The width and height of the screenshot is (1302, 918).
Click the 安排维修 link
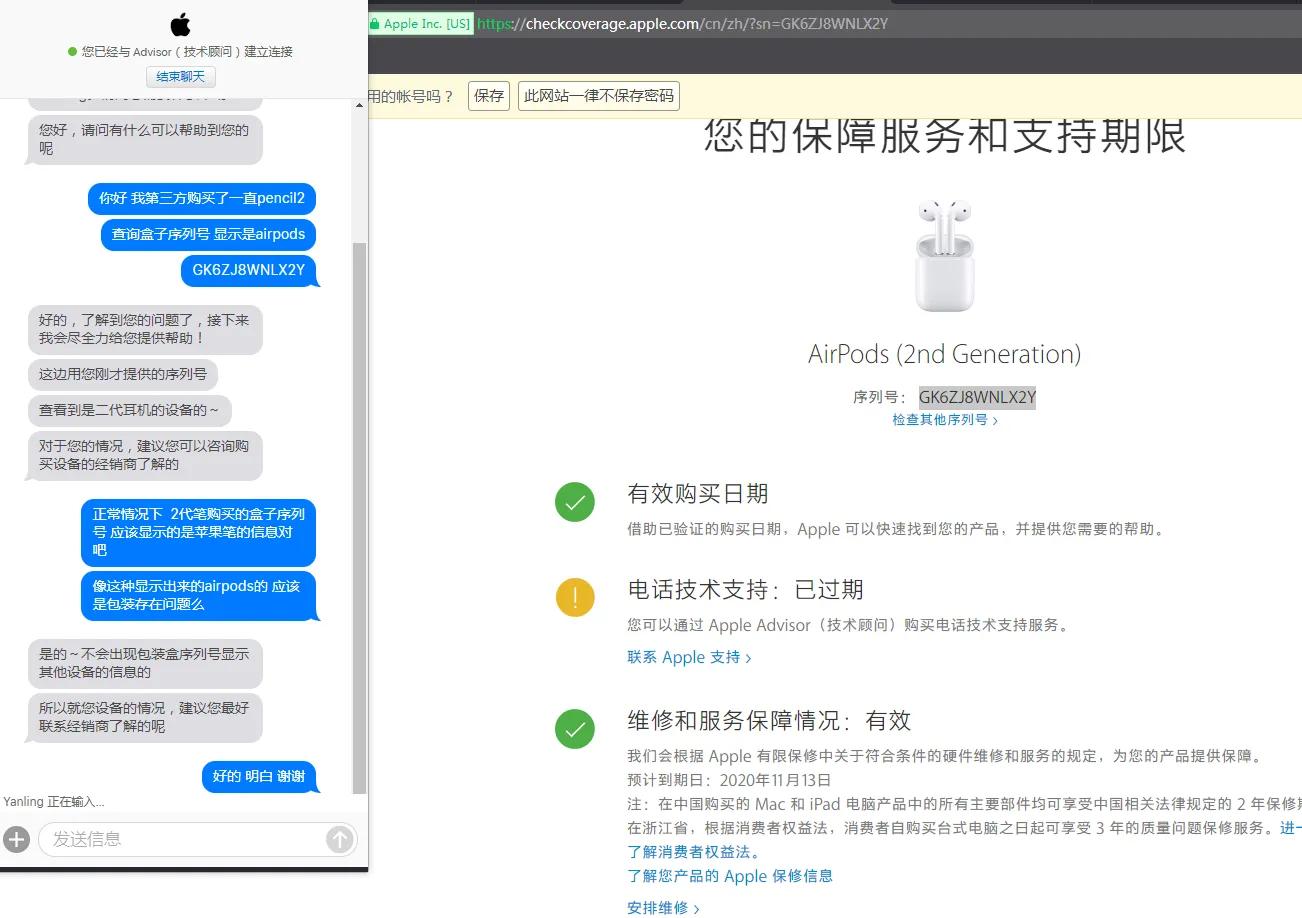pos(658,907)
